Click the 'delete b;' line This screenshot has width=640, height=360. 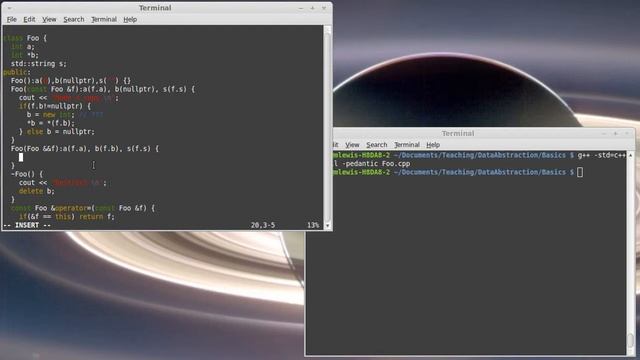click(x=37, y=191)
